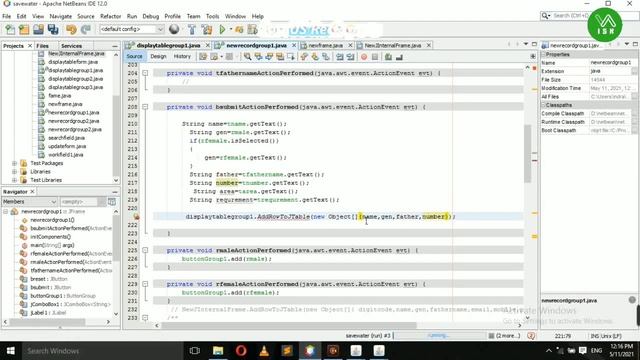Viewport: 640px width, 360px height.
Task: Select searchfield.java in Projects tree
Action: click(x=66, y=138)
